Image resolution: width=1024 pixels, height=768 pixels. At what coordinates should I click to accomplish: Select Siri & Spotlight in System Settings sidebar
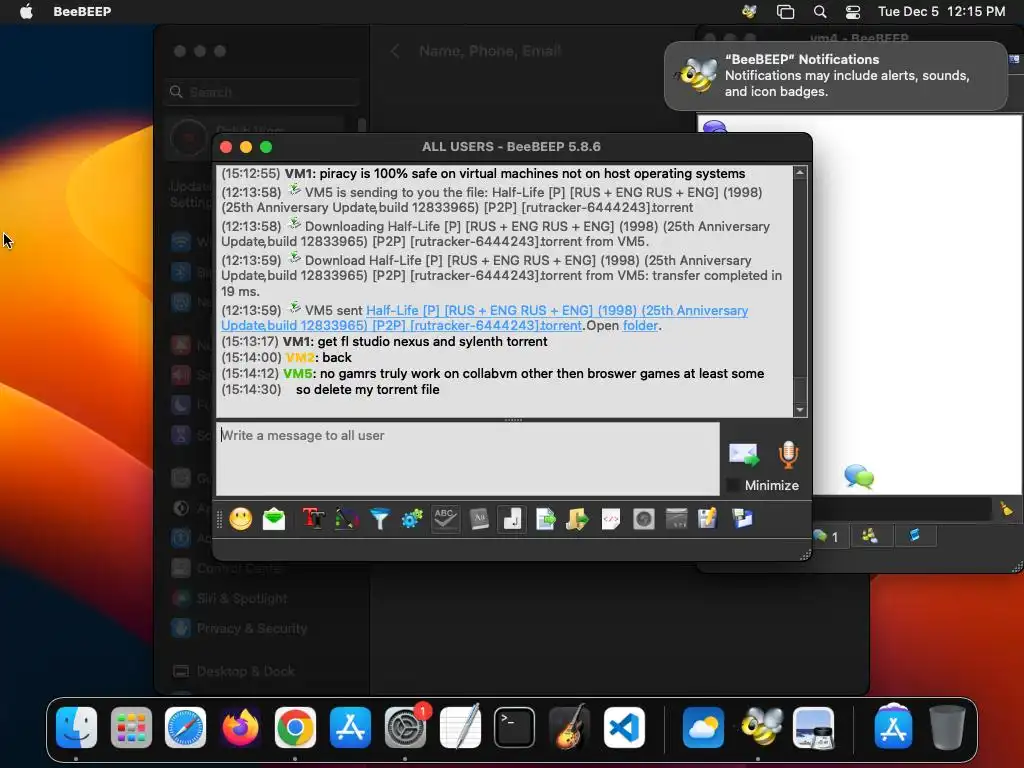[242, 598]
